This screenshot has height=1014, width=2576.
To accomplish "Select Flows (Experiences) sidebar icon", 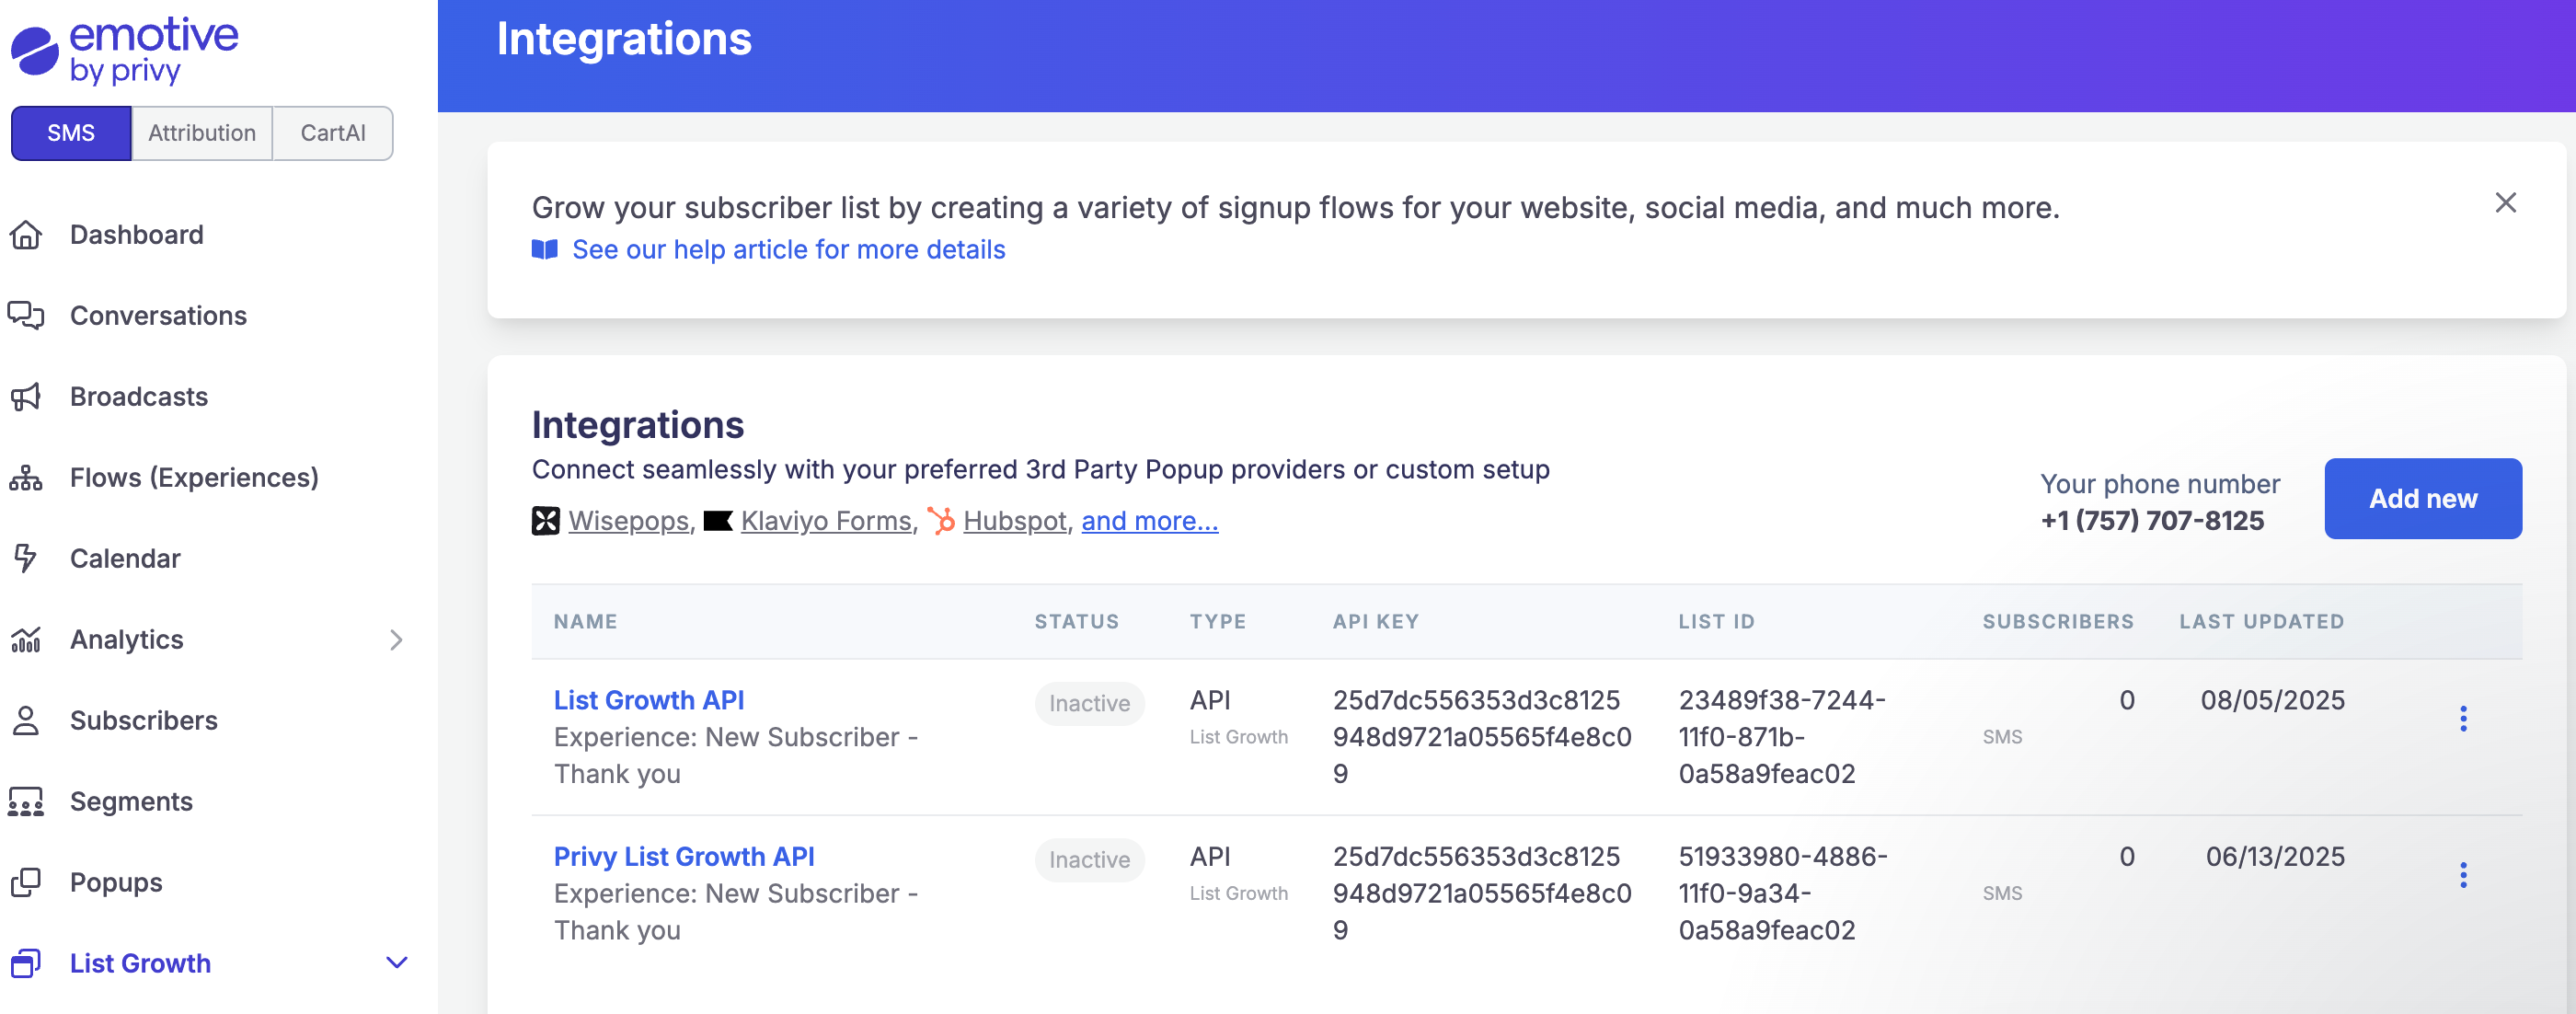I will 27,478.
